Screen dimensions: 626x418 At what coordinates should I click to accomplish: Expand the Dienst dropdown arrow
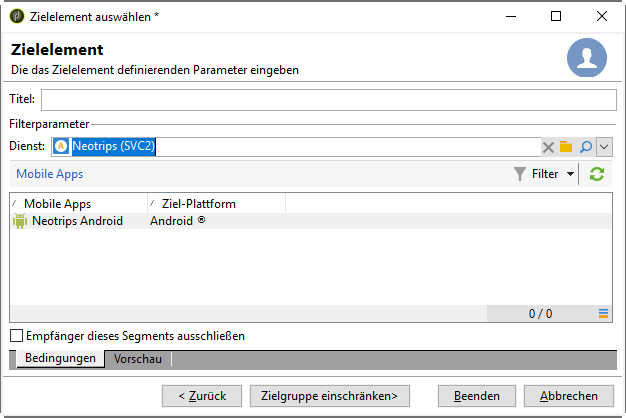click(x=604, y=147)
